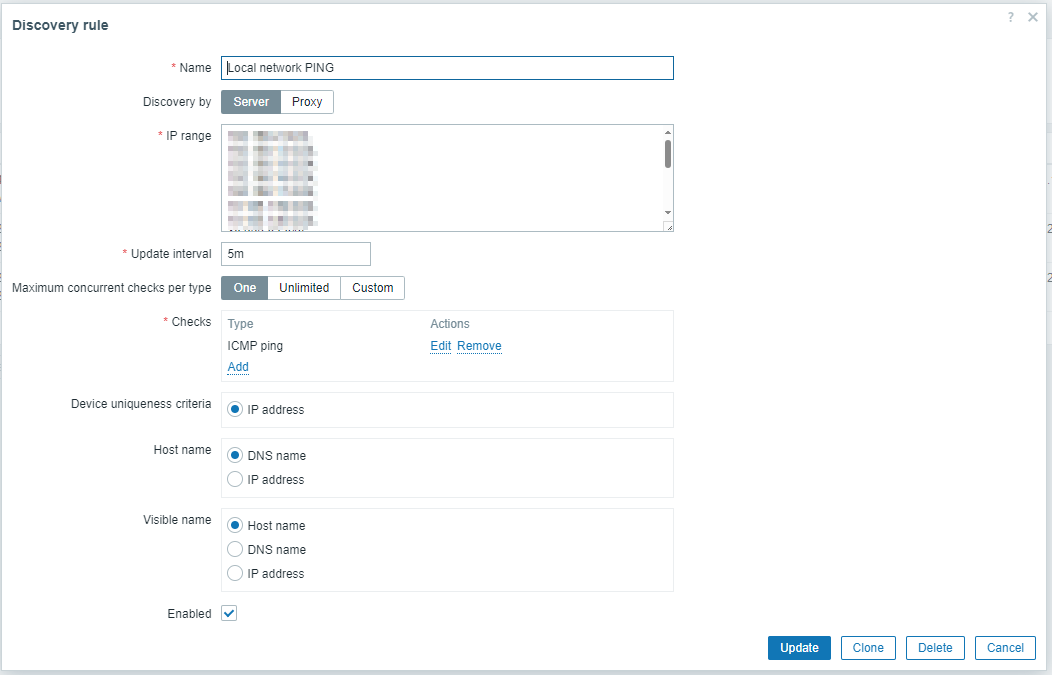This screenshot has width=1052, height=675.
Task: Add a new check
Action: (238, 366)
